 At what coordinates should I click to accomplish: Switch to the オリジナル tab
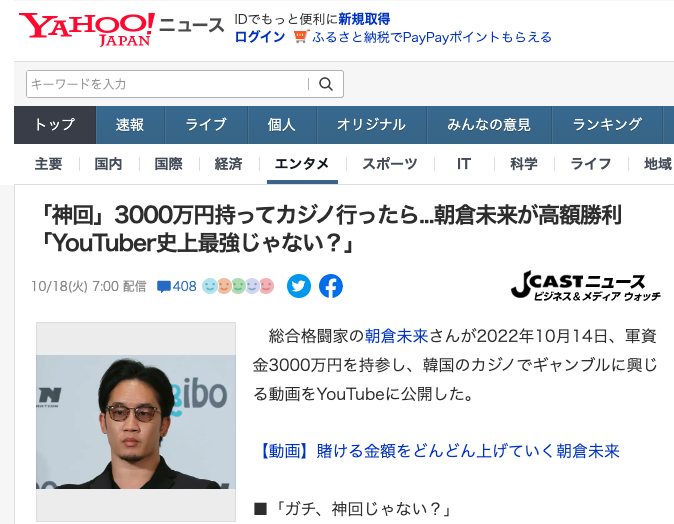click(x=371, y=125)
